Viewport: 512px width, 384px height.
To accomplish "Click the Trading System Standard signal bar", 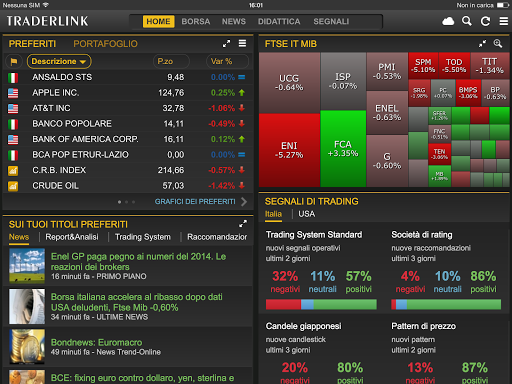I will [x=321, y=304].
